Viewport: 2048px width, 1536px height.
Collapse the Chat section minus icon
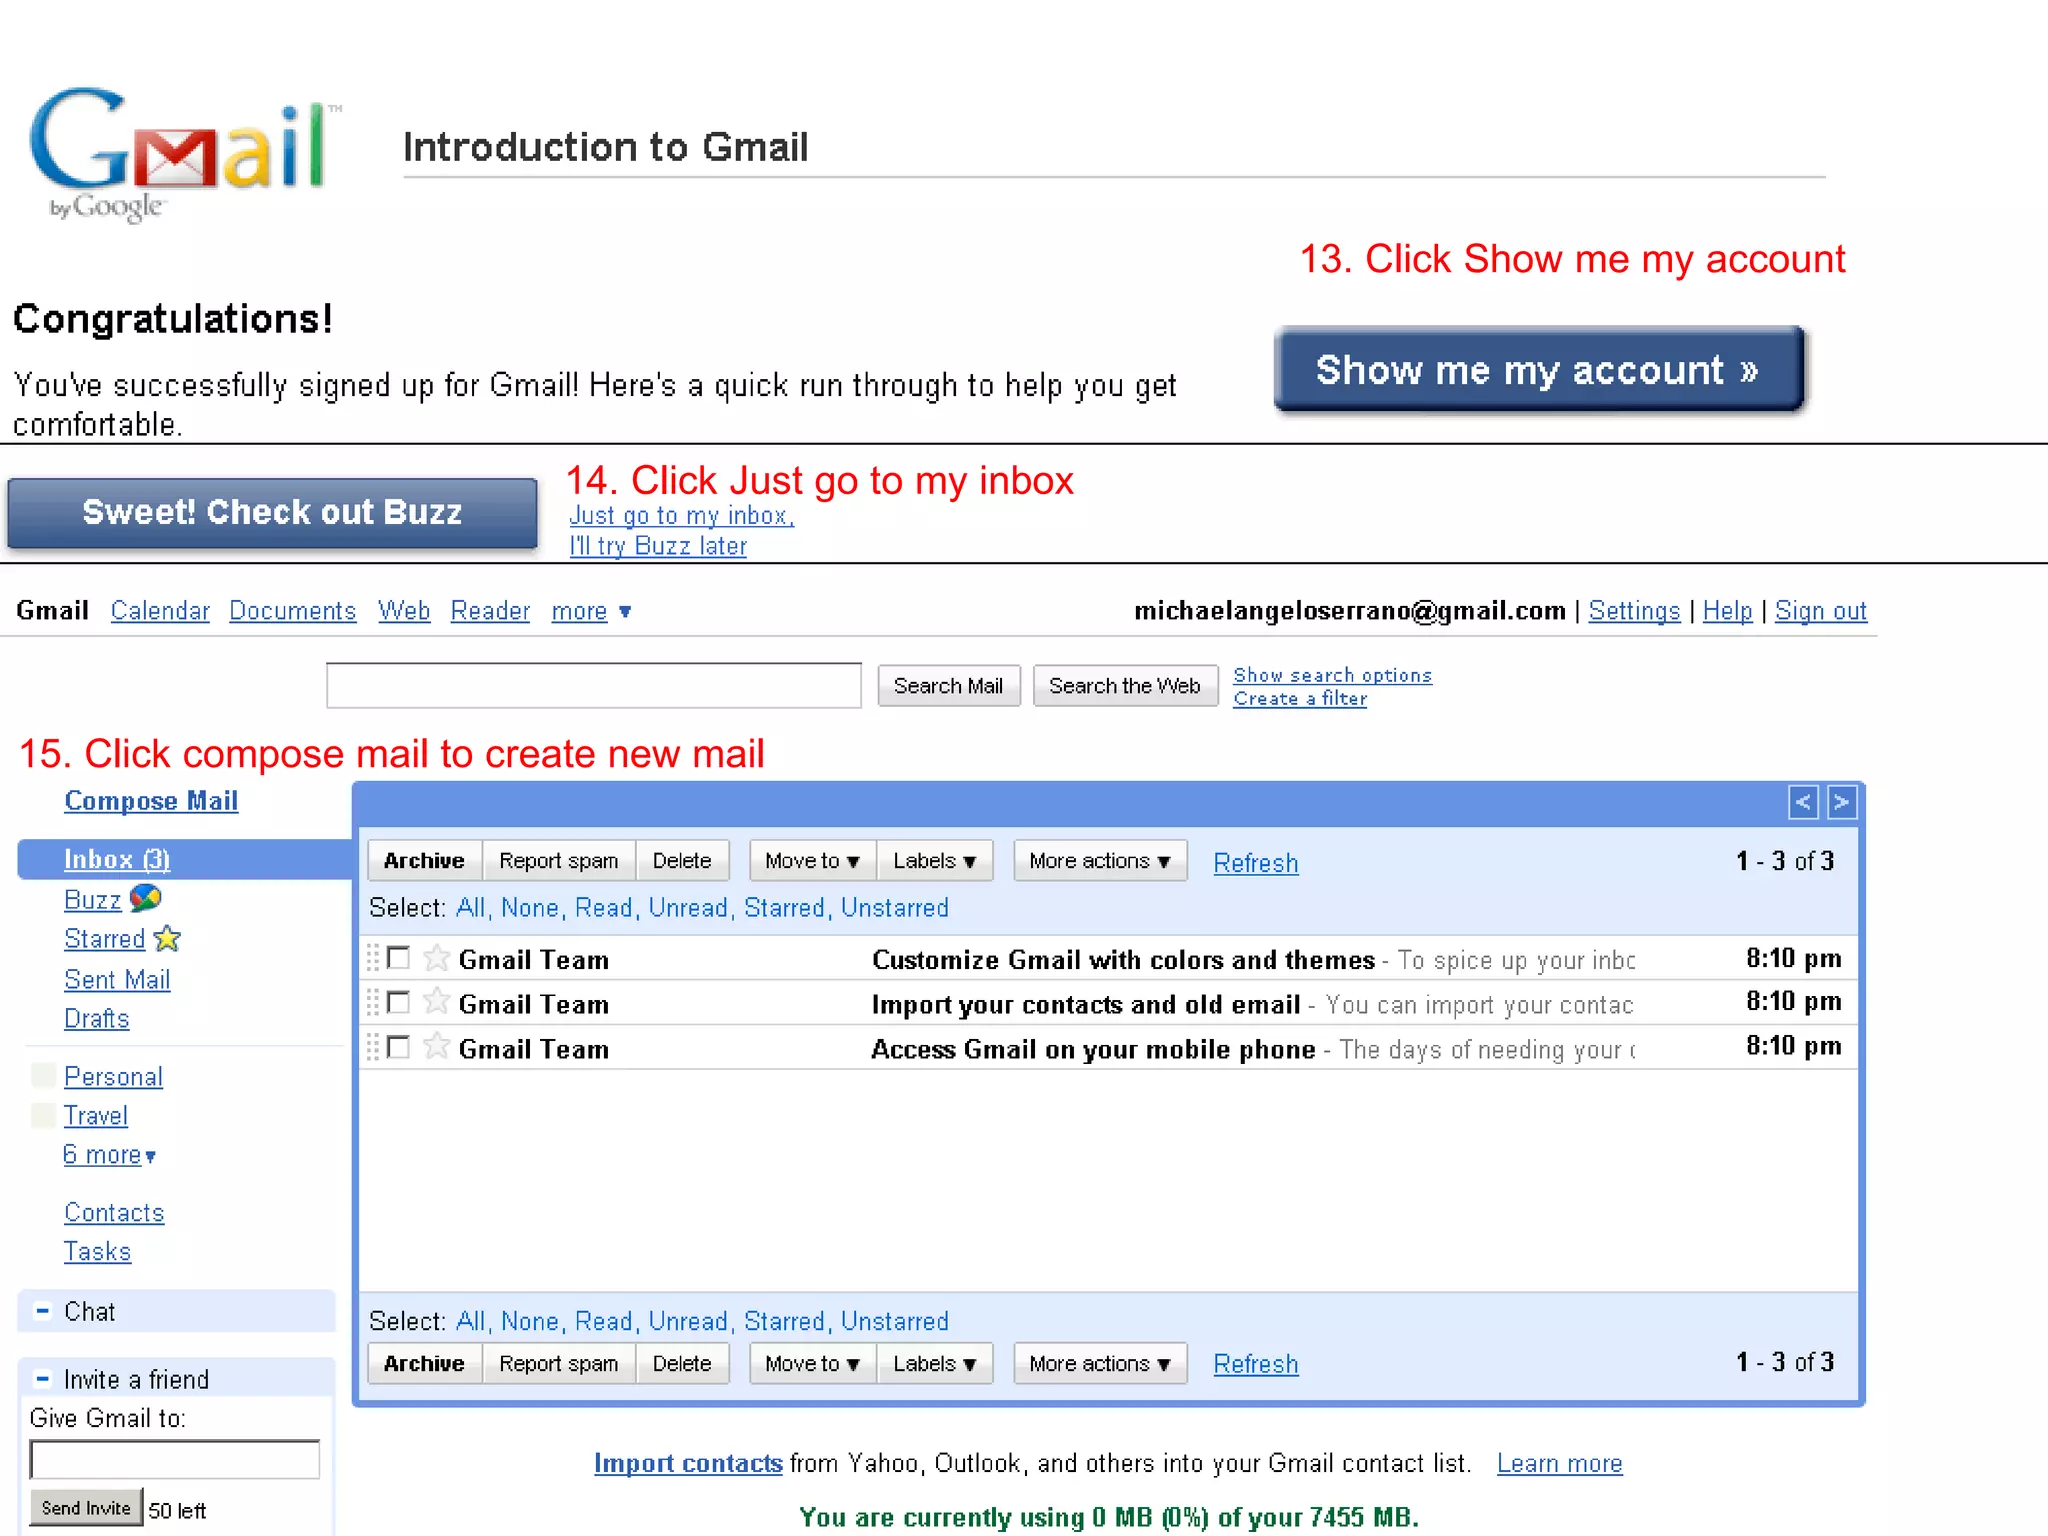click(x=43, y=1310)
